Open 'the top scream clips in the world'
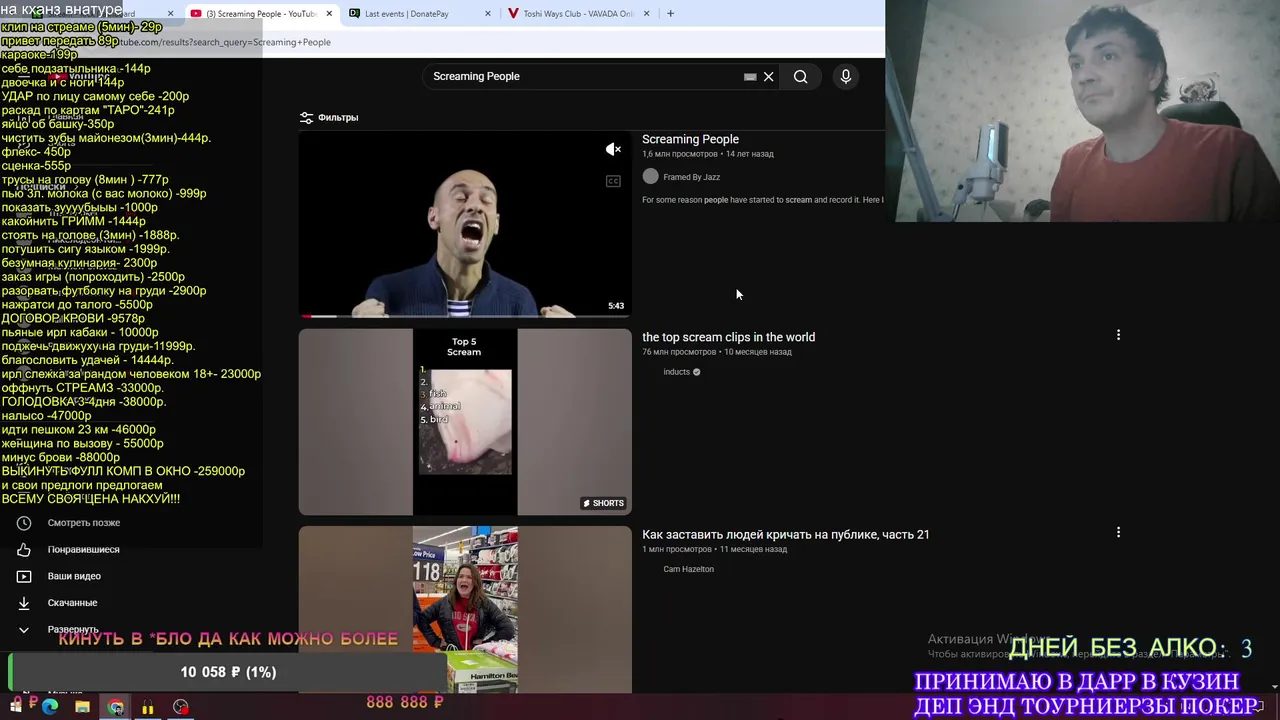The width and height of the screenshot is (1280, 720). pyautogui.click(x=728, y=337)
